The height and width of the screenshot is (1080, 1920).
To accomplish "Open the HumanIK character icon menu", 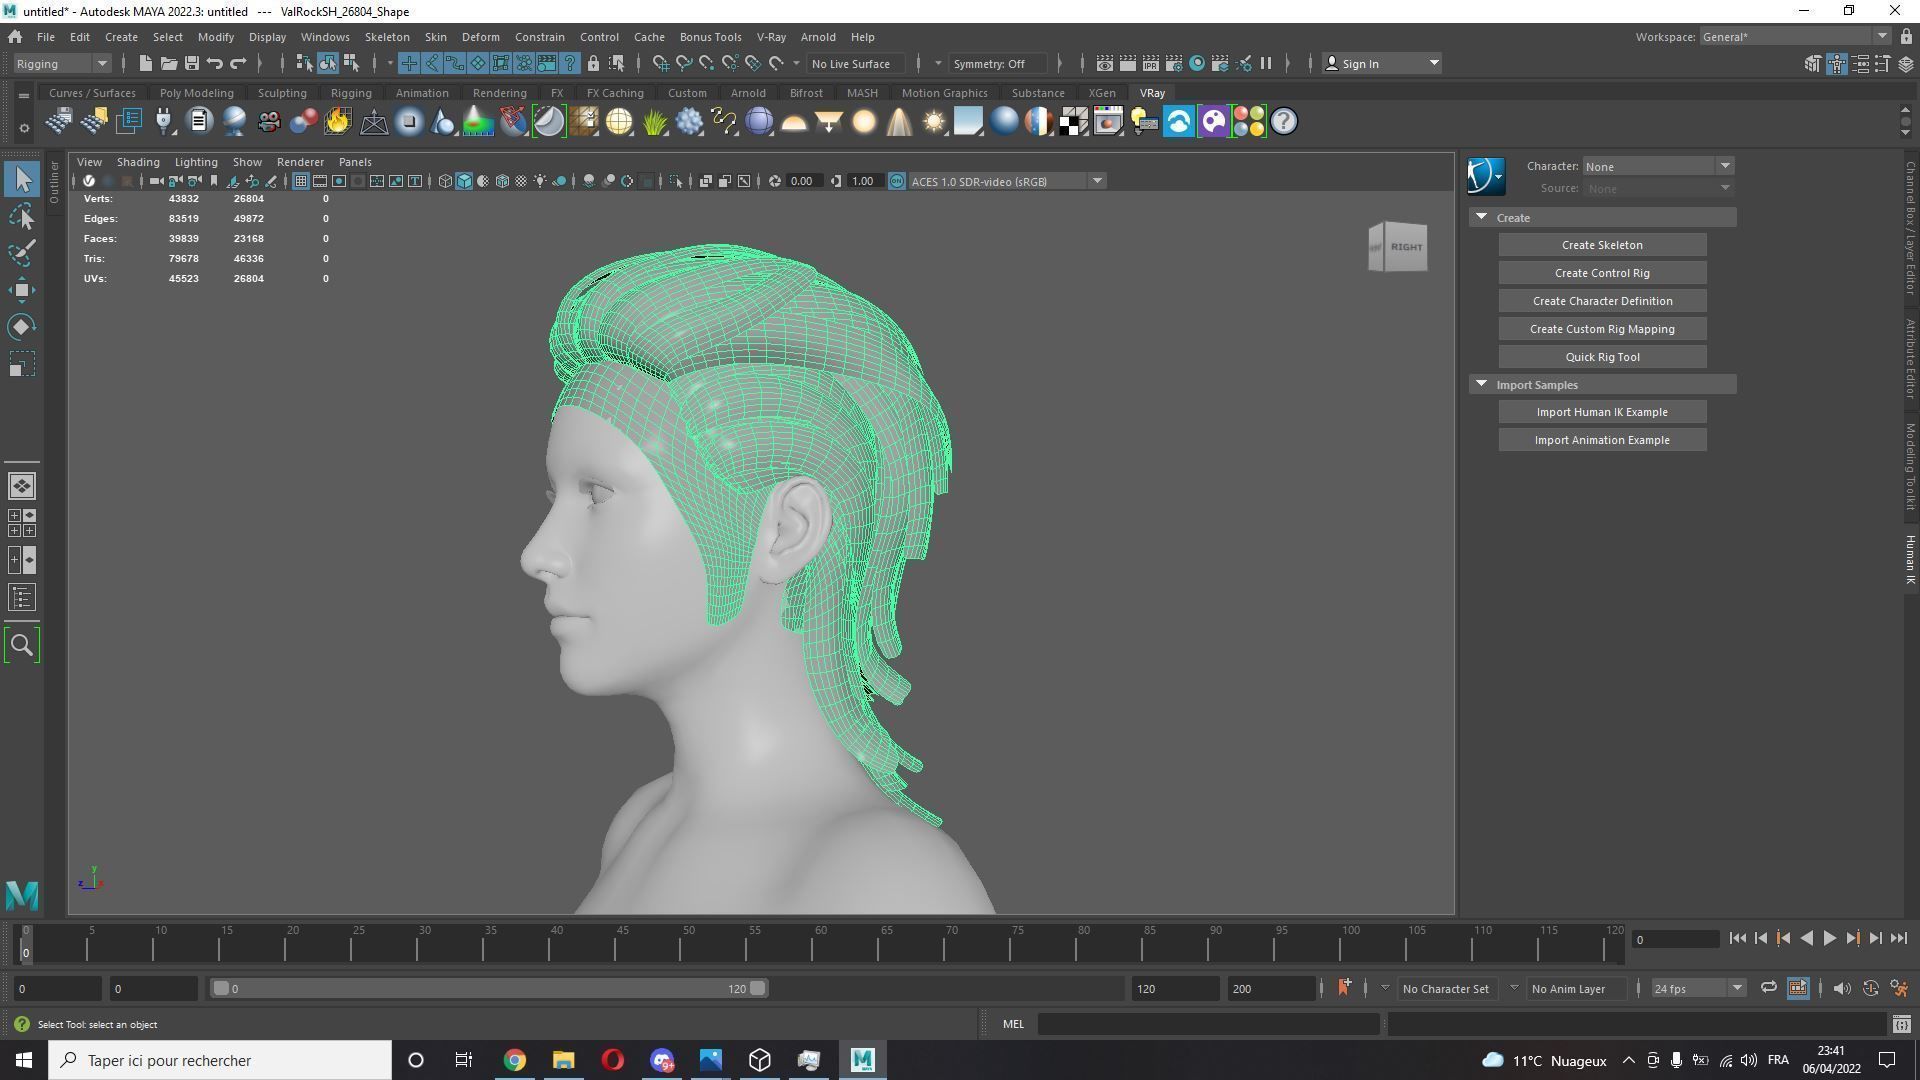I will point(1486,176).
